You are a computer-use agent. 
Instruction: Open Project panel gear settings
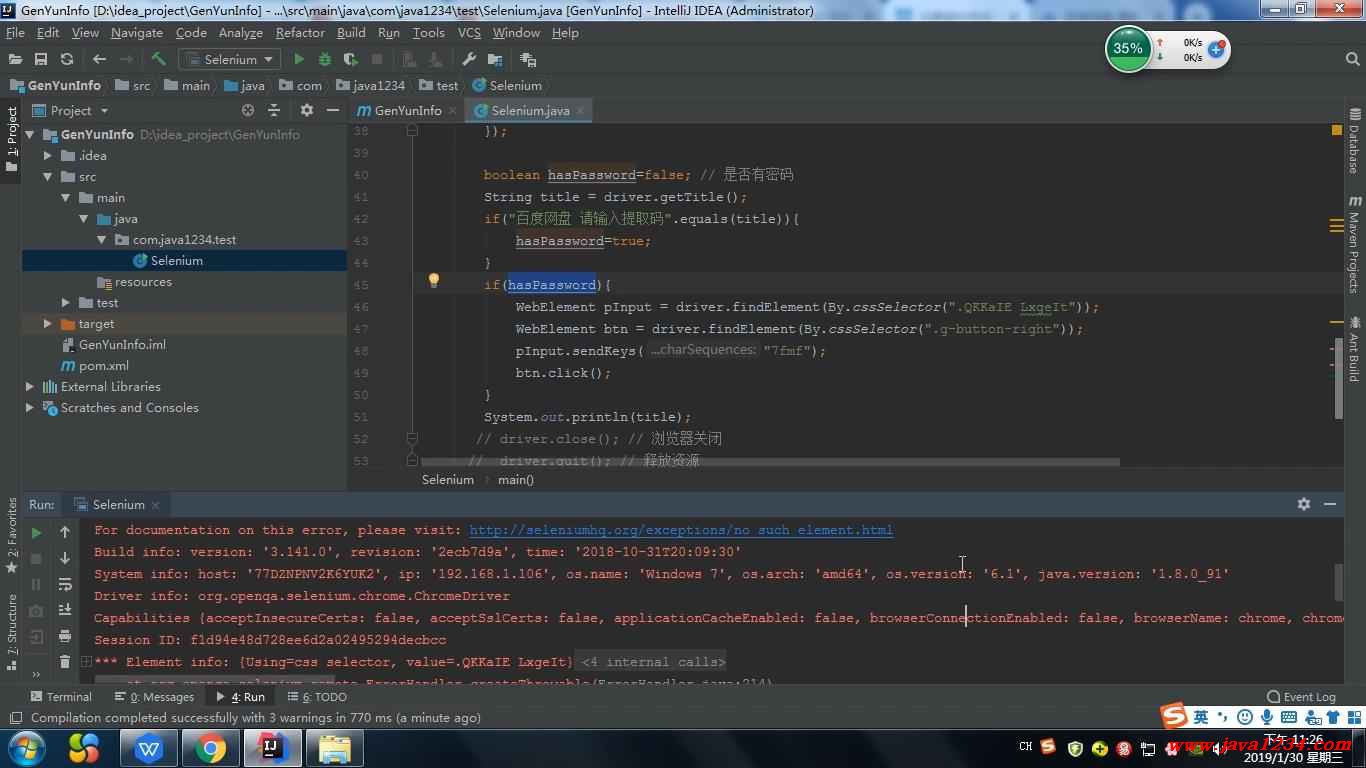click(307, 110)
